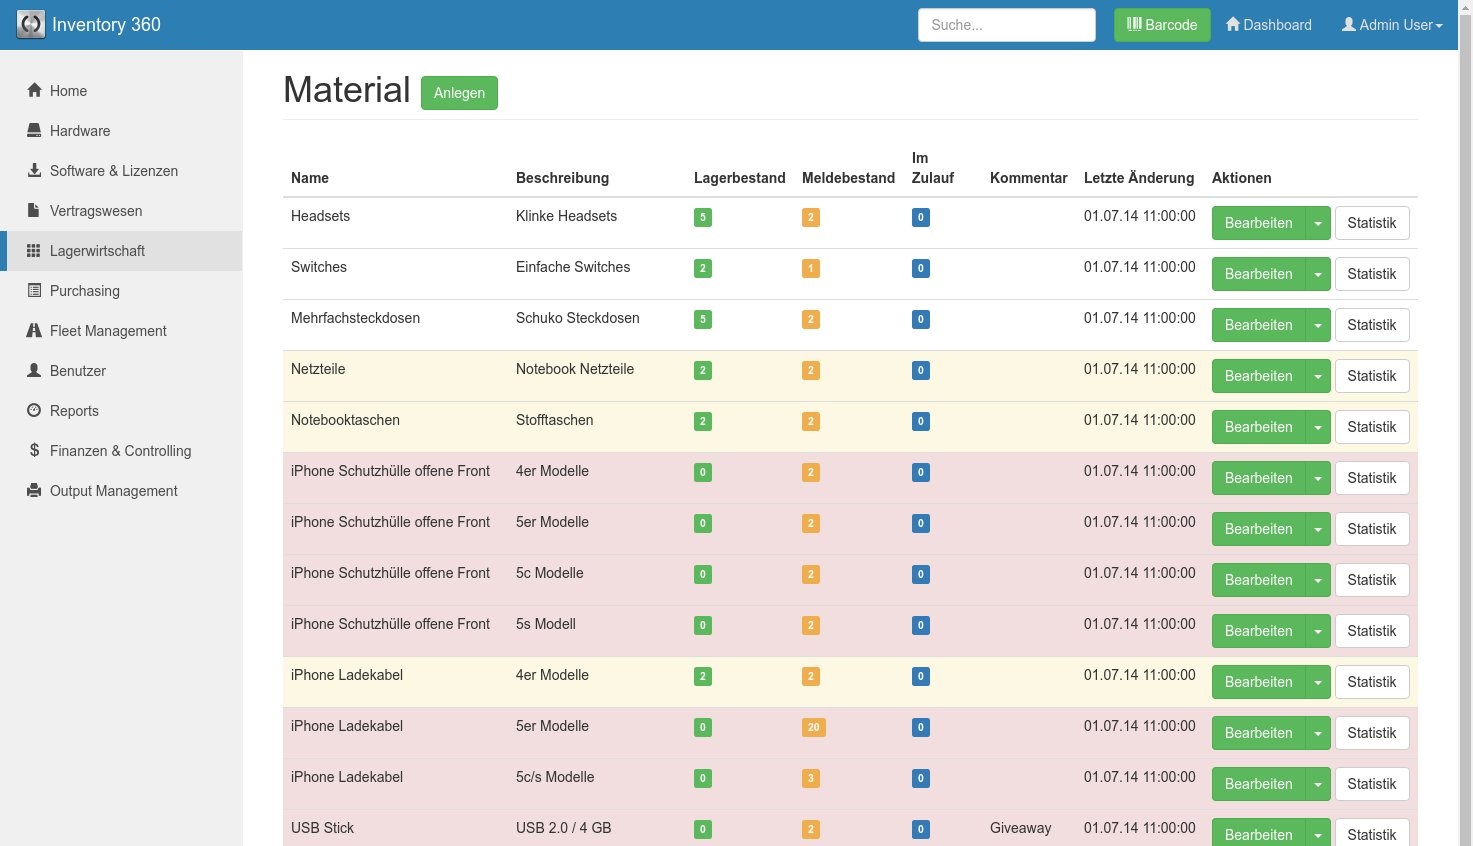Go to the Reports section

[74, 411]
